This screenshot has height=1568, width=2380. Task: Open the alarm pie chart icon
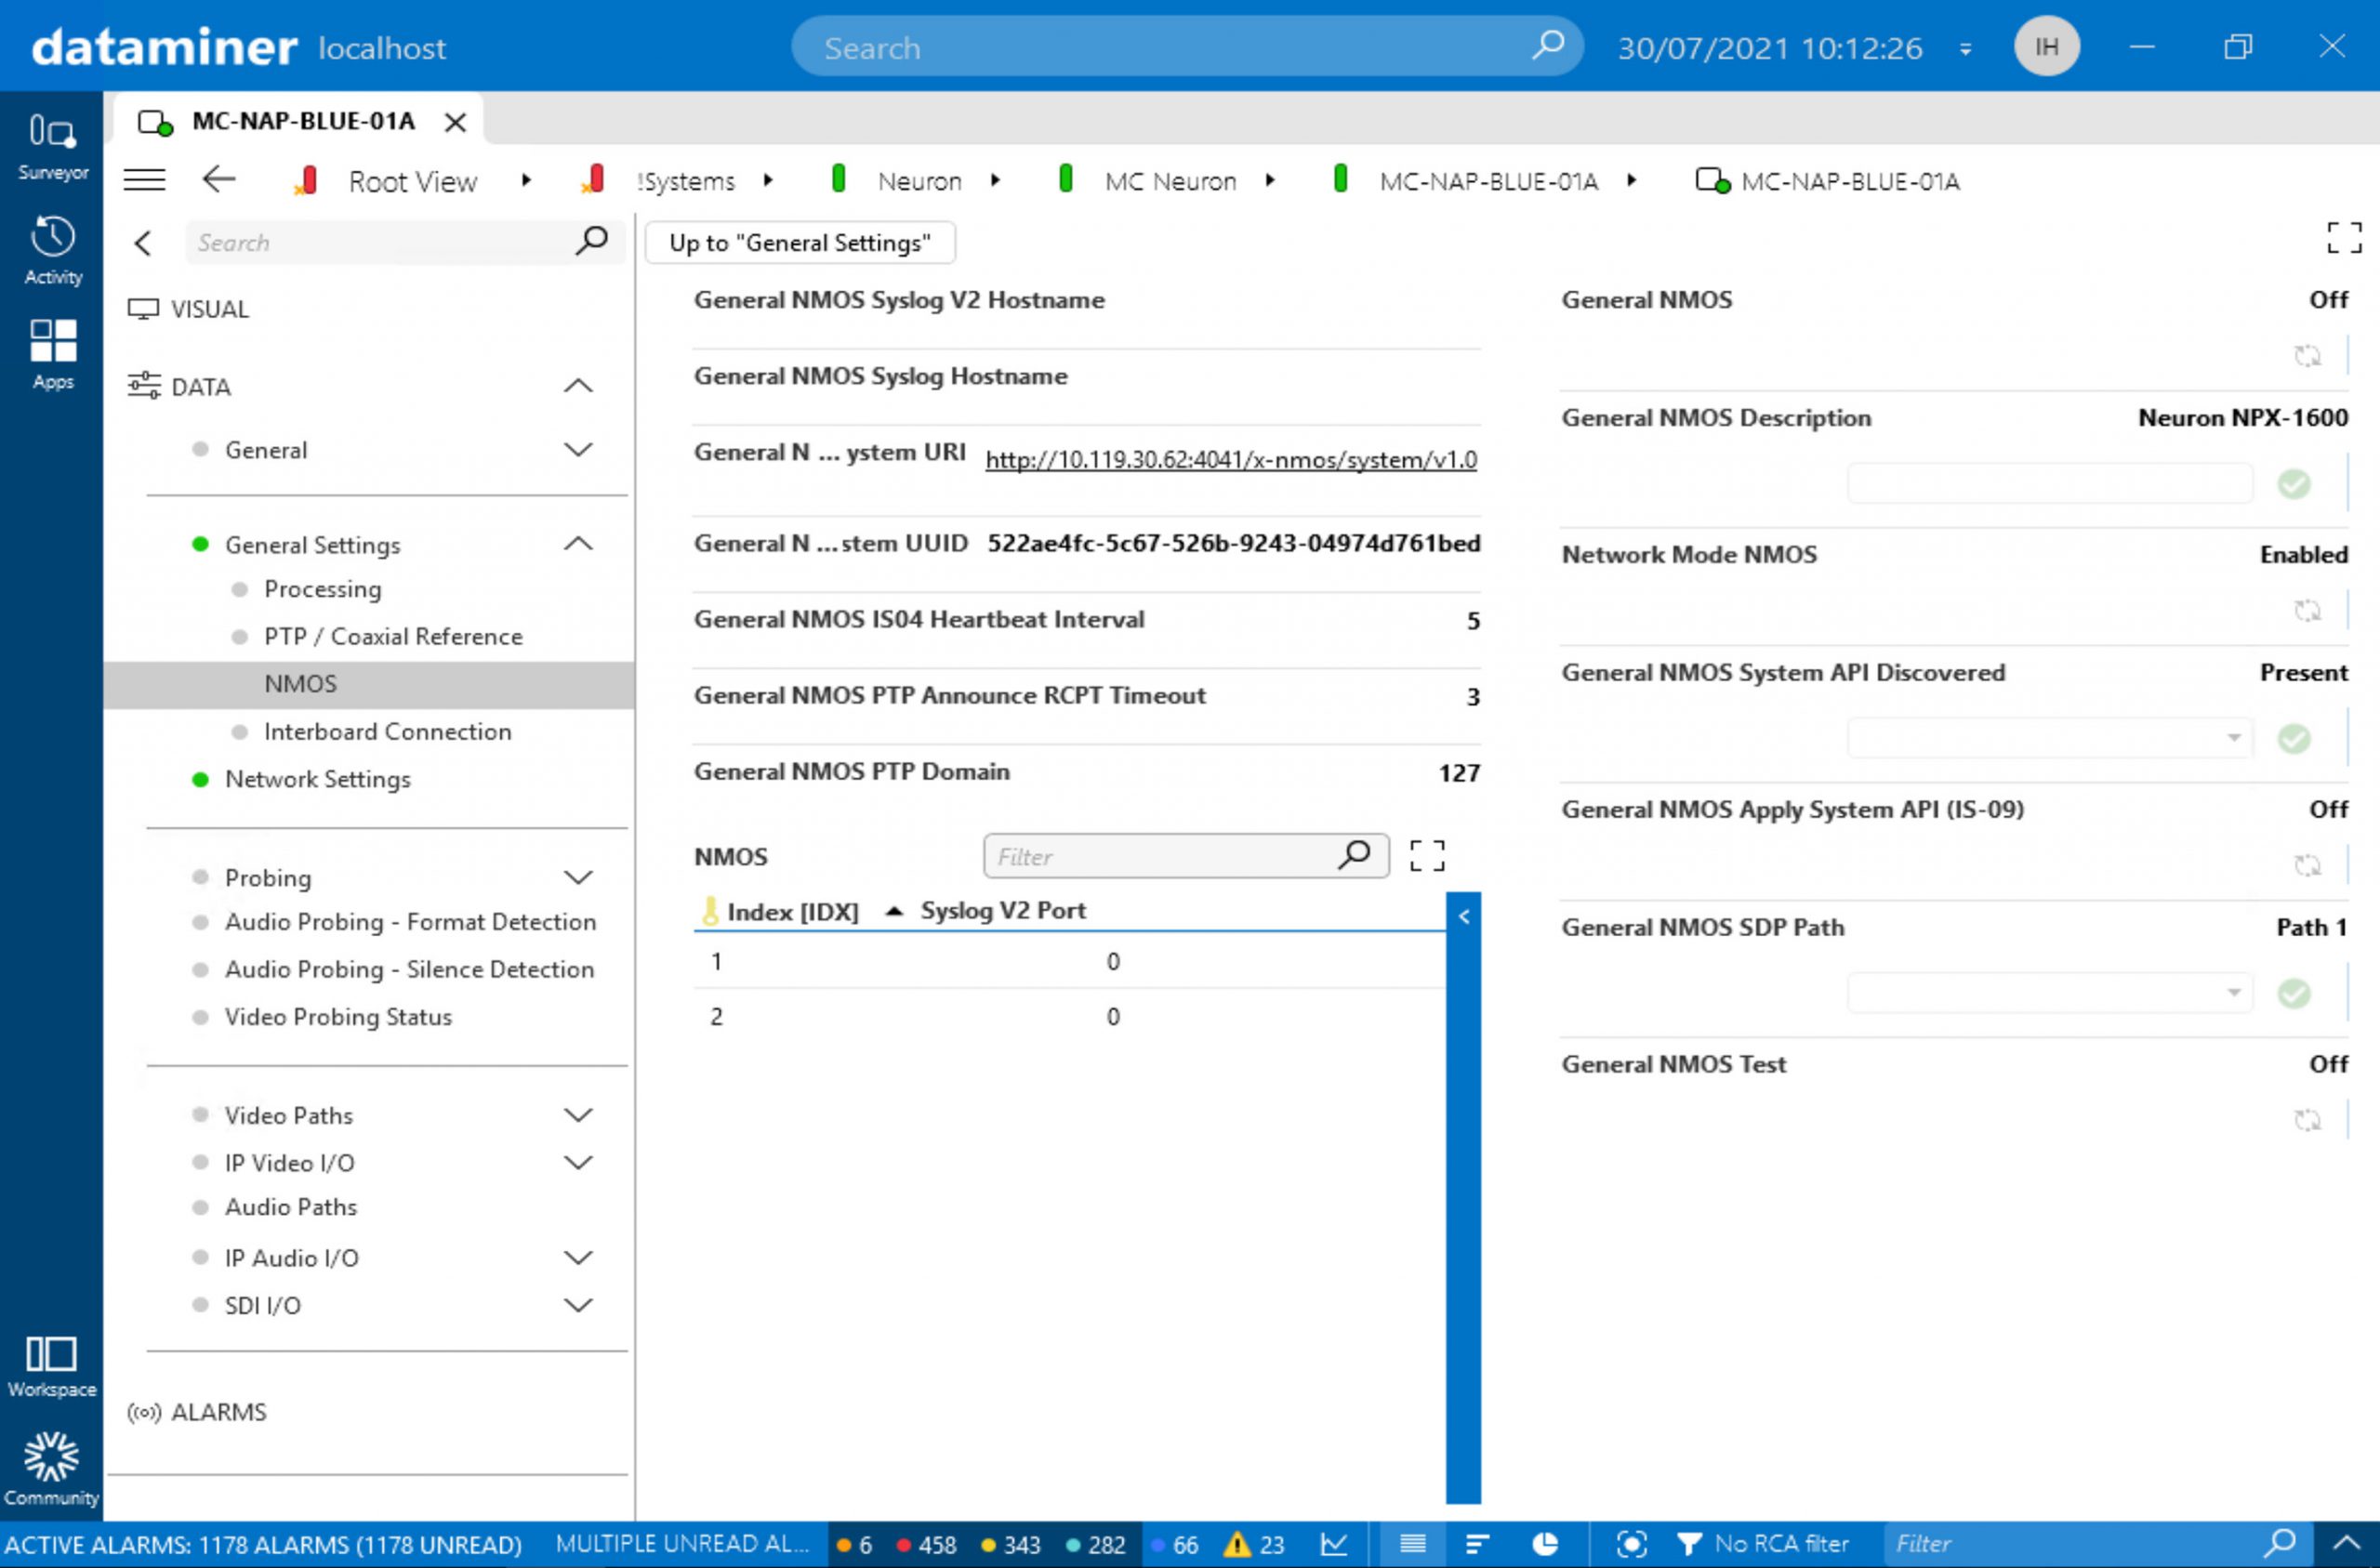[x=1545, y=1545]
